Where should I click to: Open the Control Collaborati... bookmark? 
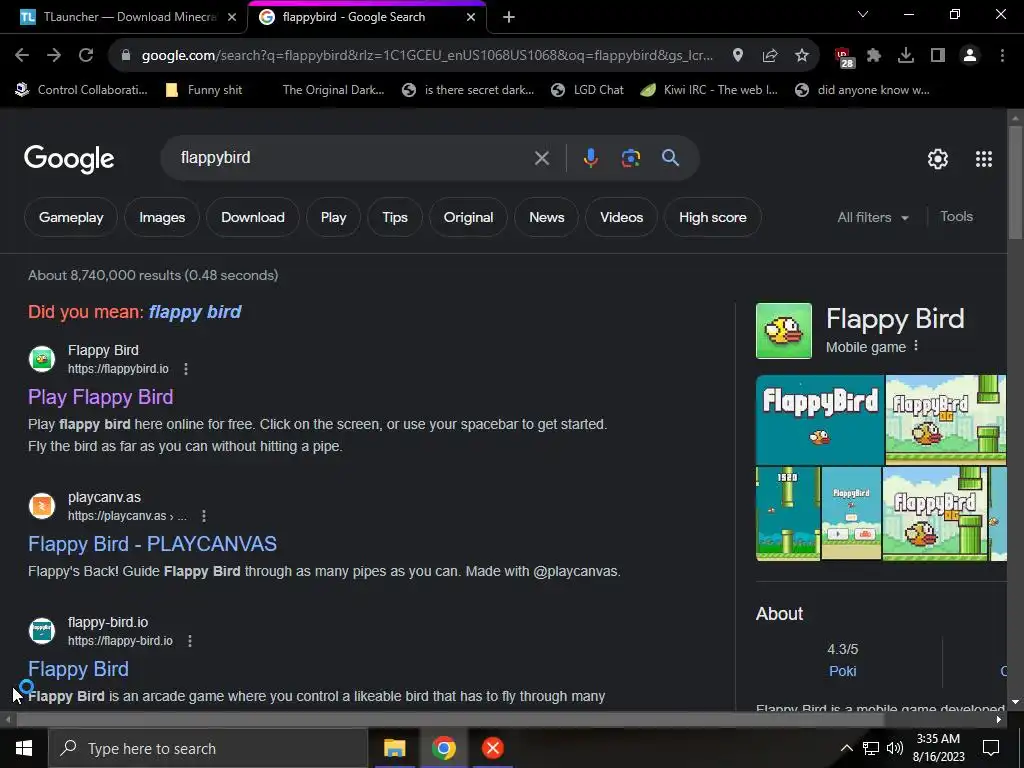(x=82, y=90)
